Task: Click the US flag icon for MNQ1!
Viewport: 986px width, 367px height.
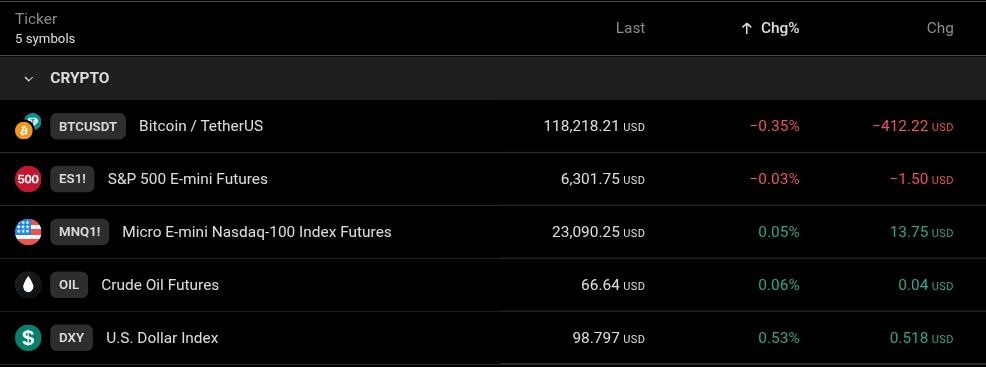Action: [28, 232]
